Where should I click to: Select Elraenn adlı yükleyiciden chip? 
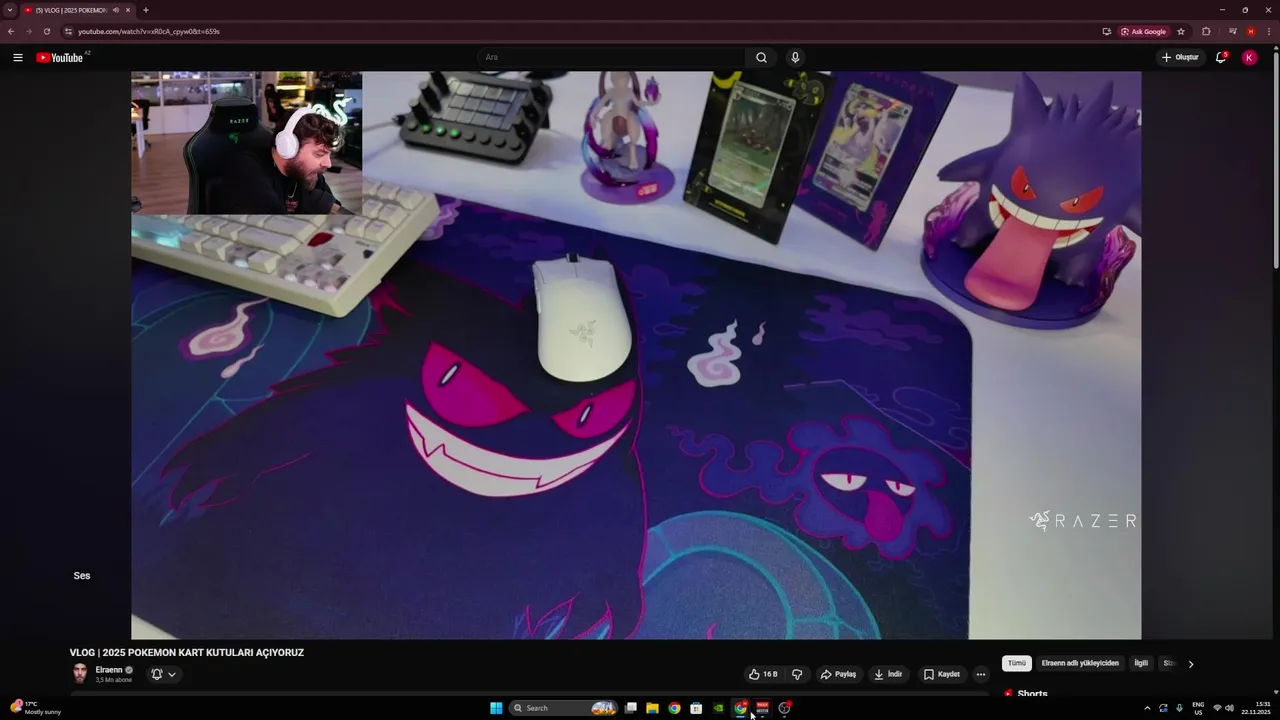tap(1080, 663)
